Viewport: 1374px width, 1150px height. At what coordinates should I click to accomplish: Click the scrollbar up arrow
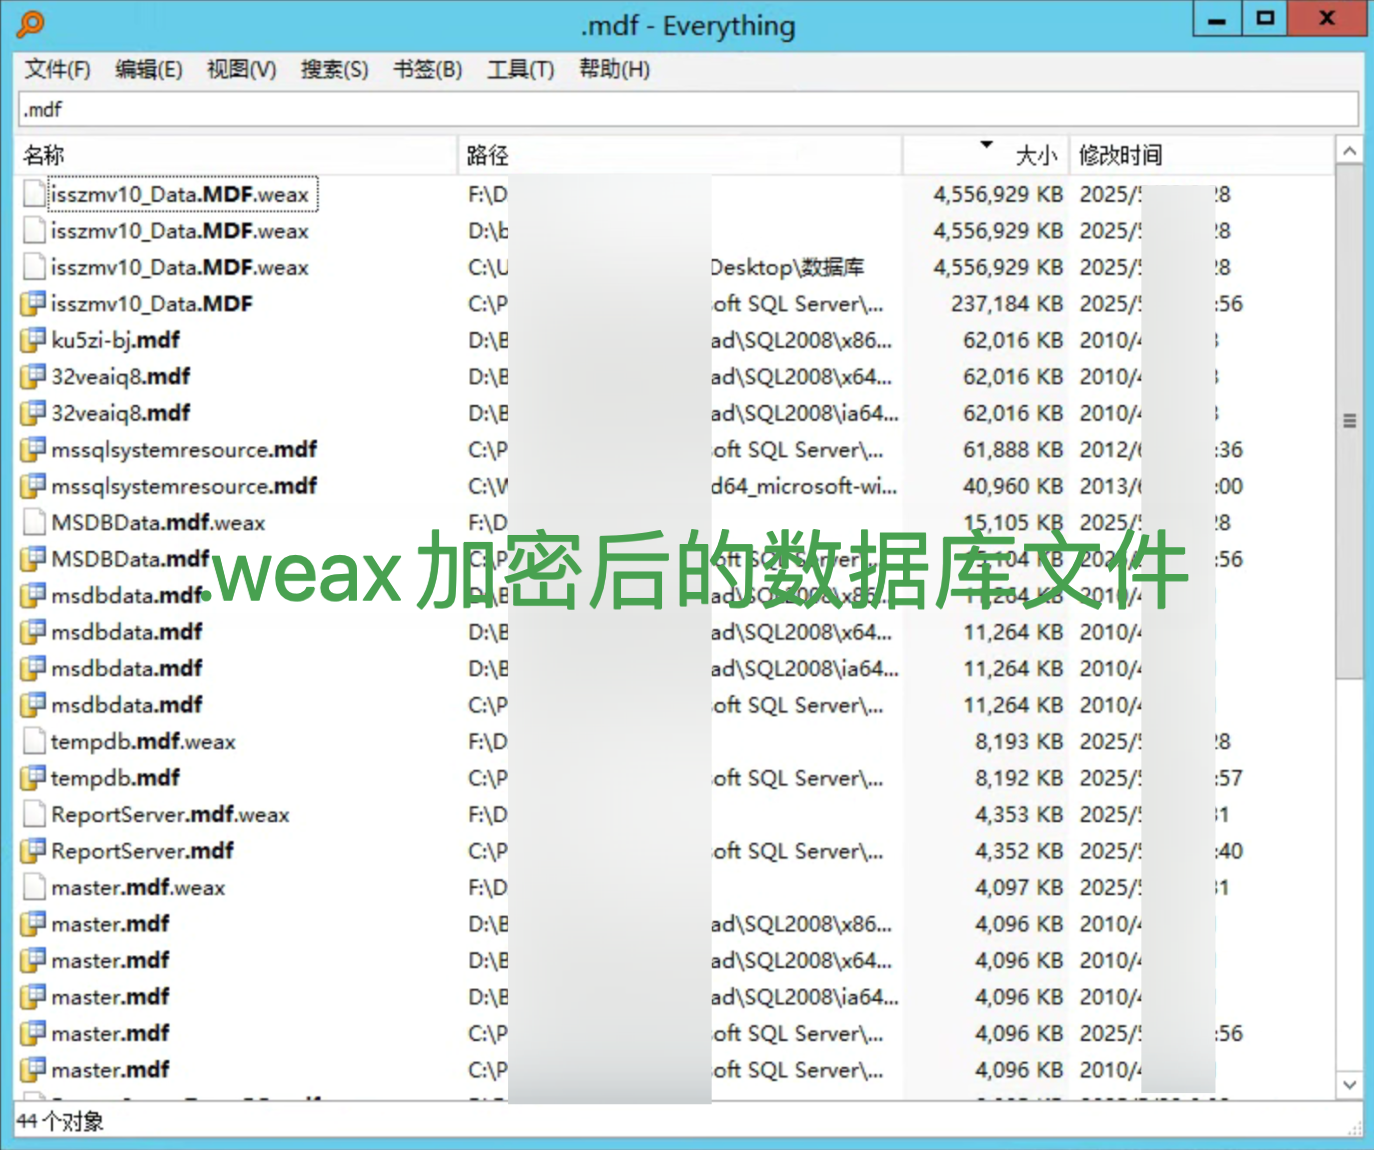(x=1349, y=151)
